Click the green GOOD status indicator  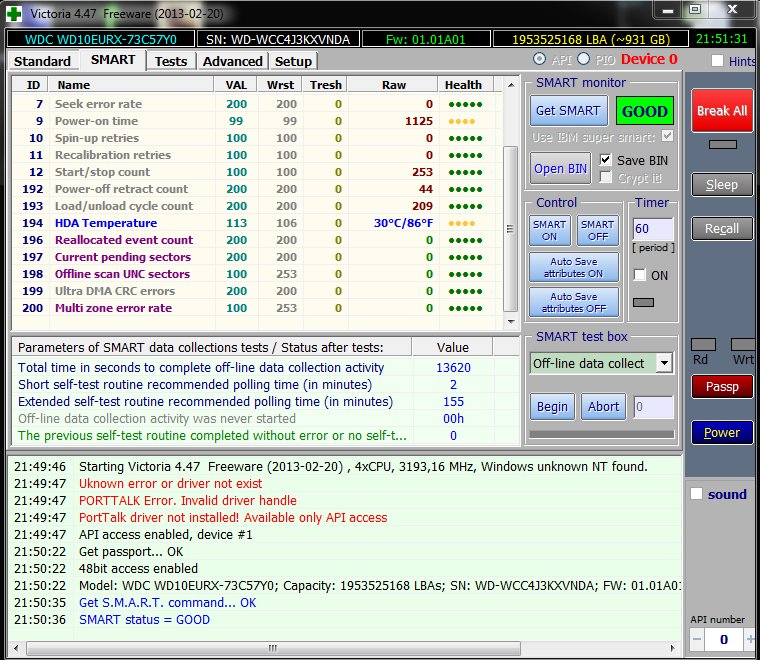click(x=644, y=111)
